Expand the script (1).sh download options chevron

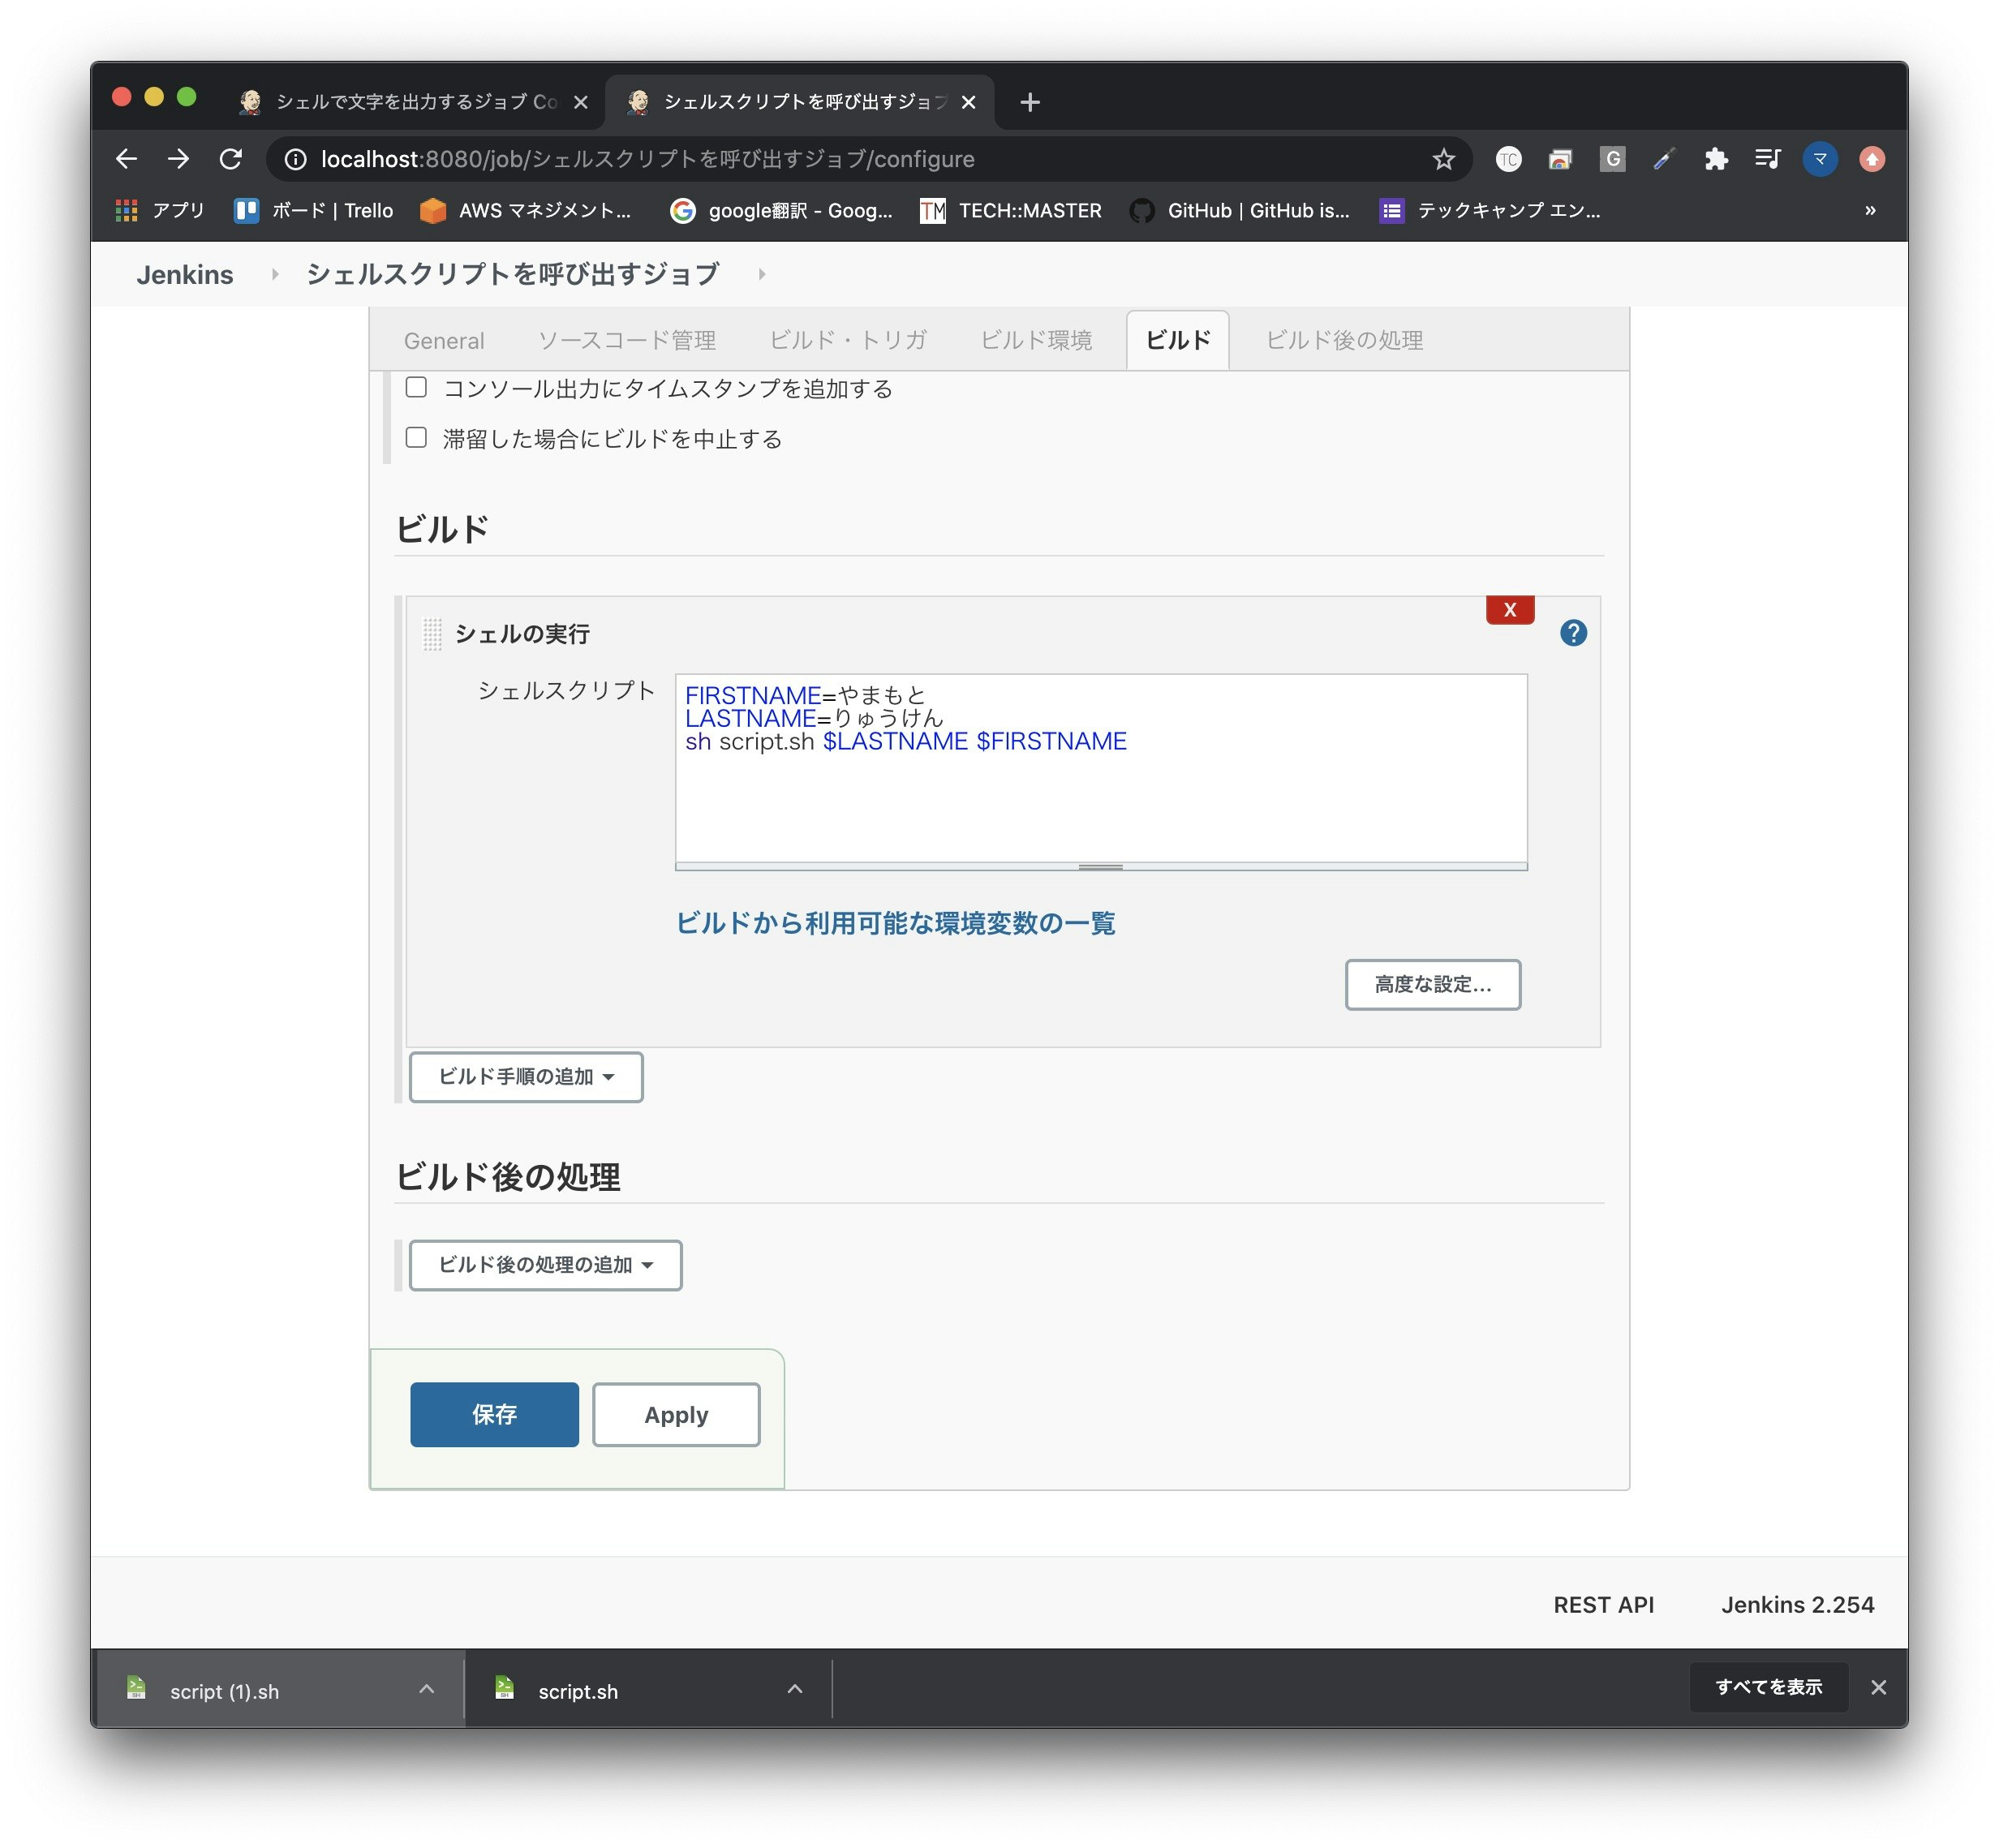(x=427, y=1689)
